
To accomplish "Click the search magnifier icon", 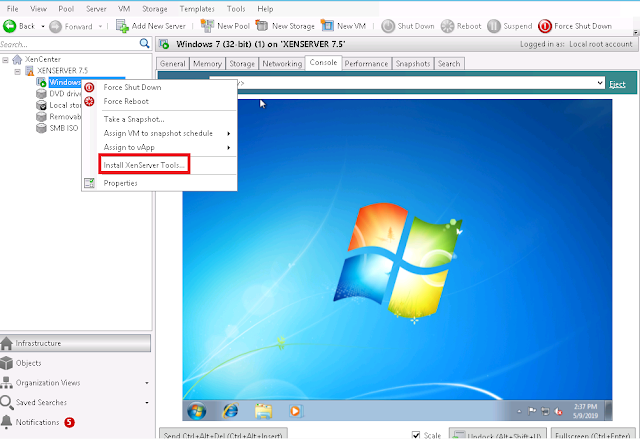I will tap(144, 43).
